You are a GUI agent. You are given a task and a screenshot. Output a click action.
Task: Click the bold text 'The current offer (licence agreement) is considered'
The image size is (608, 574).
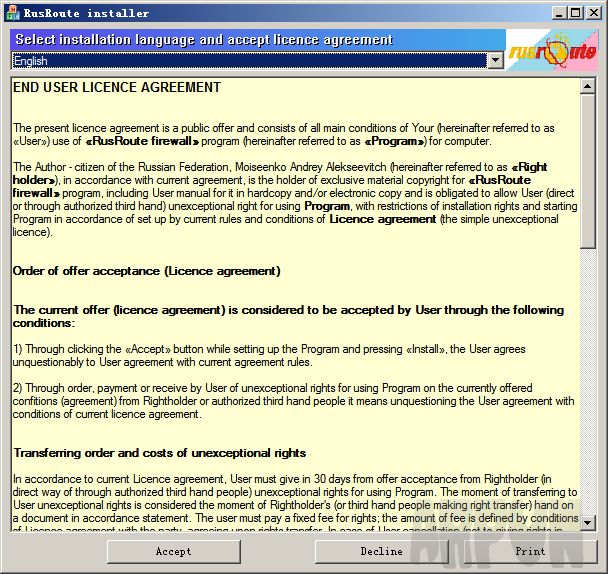tap(288, 316)
